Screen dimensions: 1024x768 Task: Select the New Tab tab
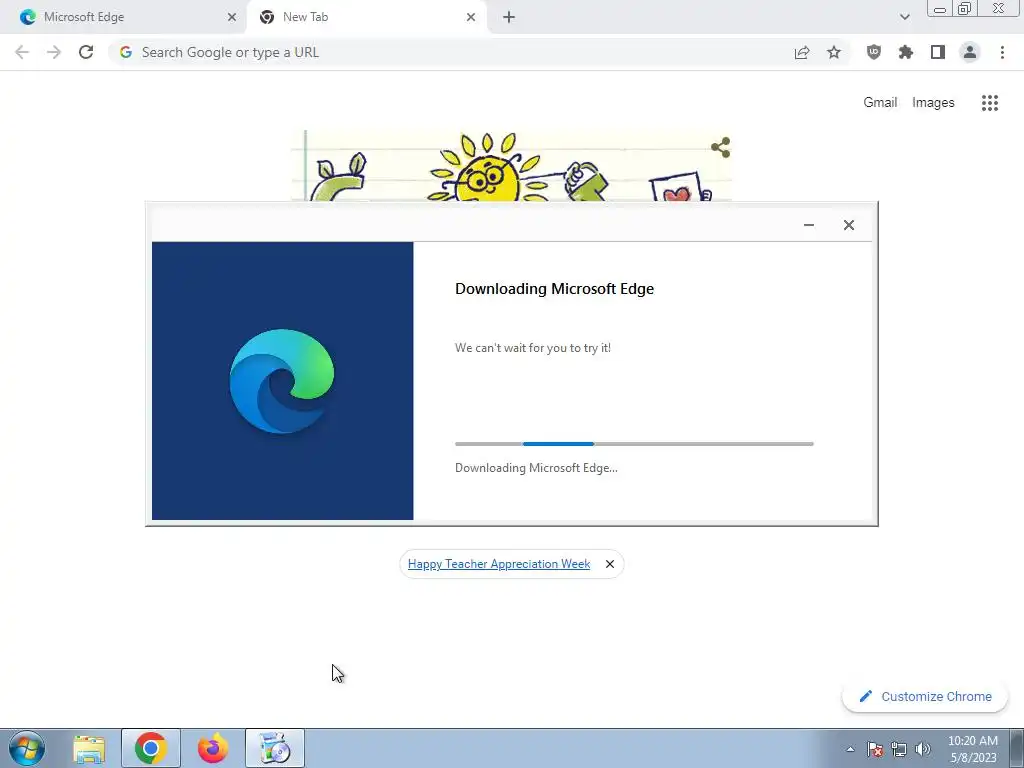[x=366, y=17]
